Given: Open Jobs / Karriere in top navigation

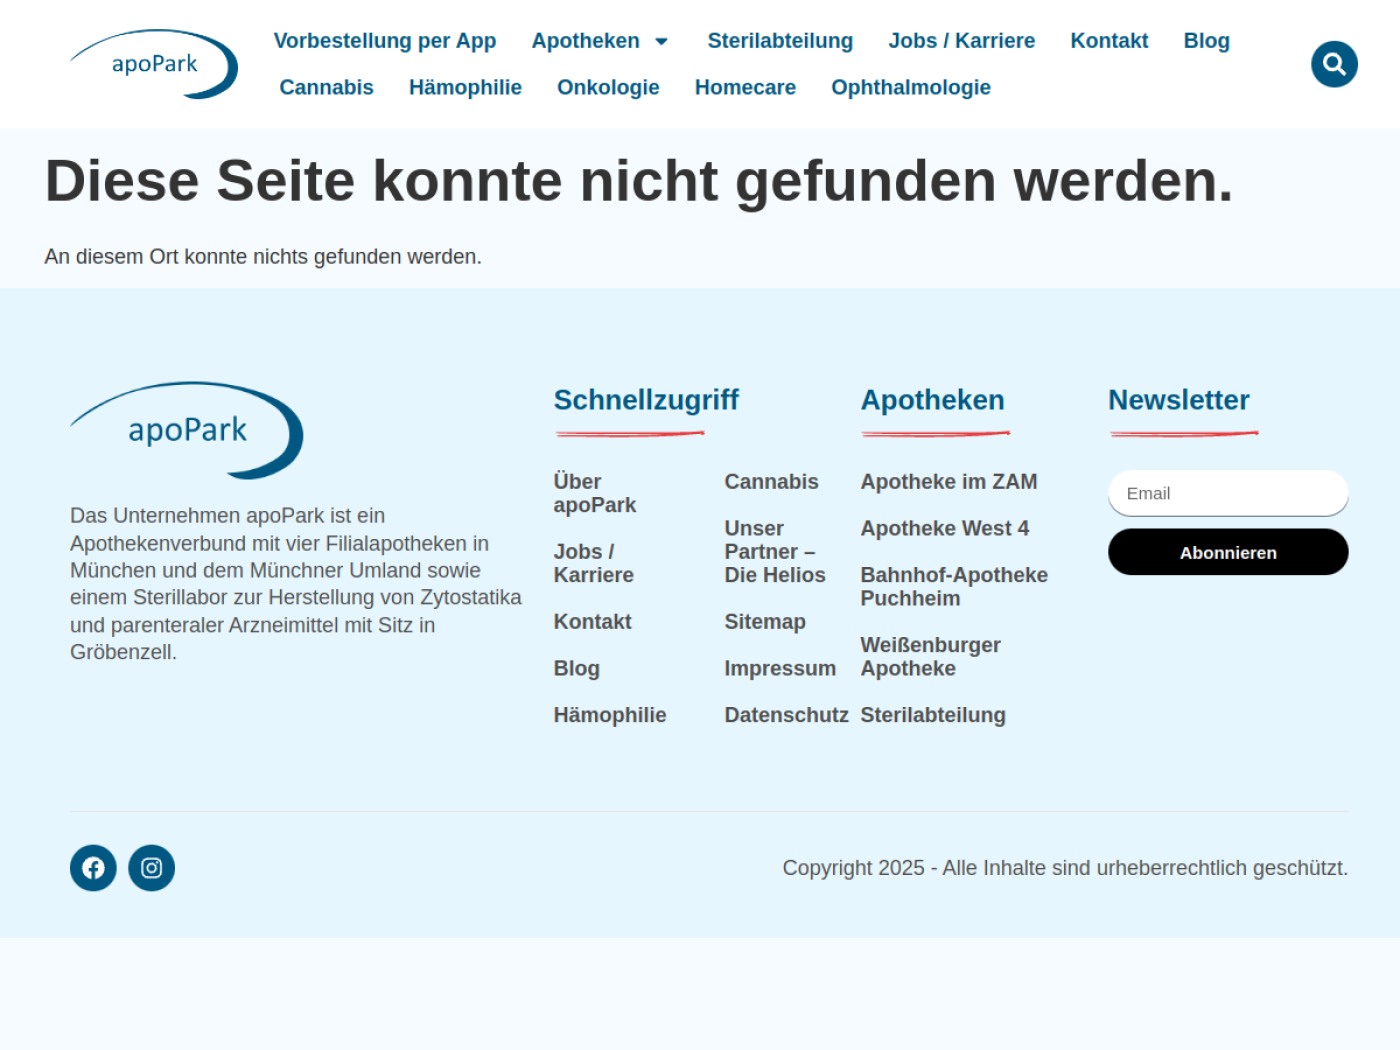Looking at the screenshot, I should 962,41.
